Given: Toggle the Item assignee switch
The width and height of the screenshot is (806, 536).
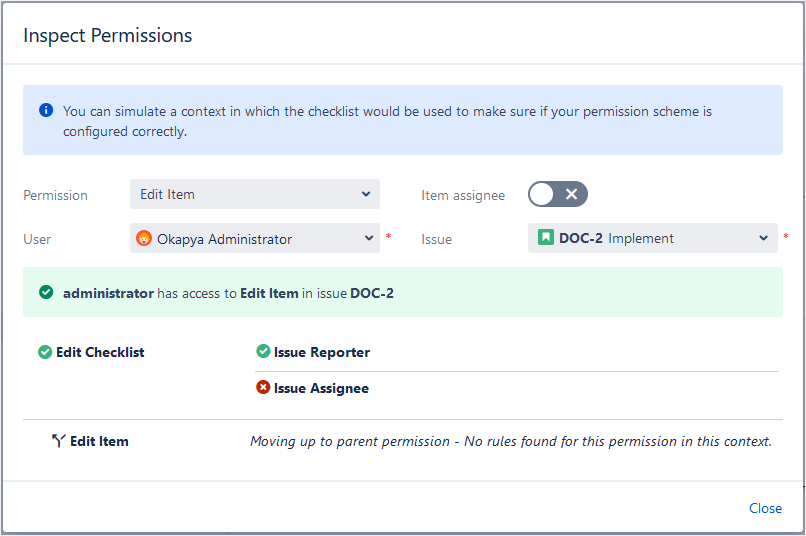Looking at the screenshot, I should point(557,194).
